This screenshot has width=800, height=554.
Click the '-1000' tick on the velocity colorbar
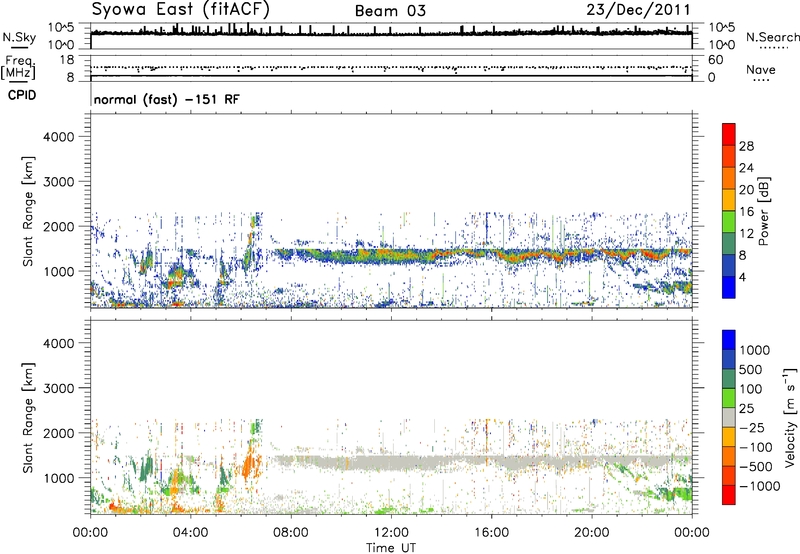click(759, 486)
